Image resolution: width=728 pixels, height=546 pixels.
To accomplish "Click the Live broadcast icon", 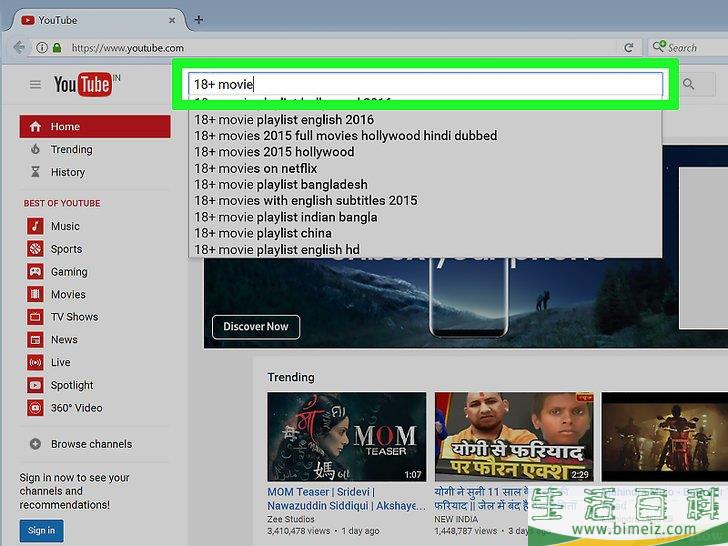I will pos(35,363).
